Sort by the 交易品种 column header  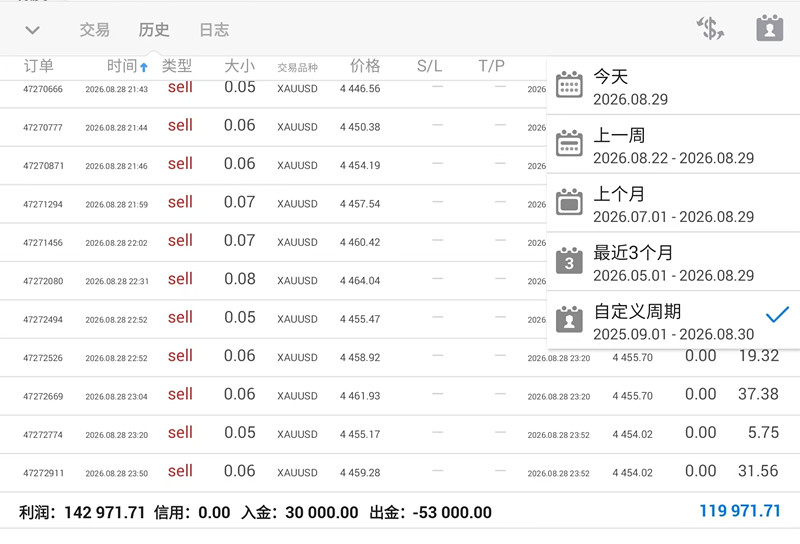297,67
